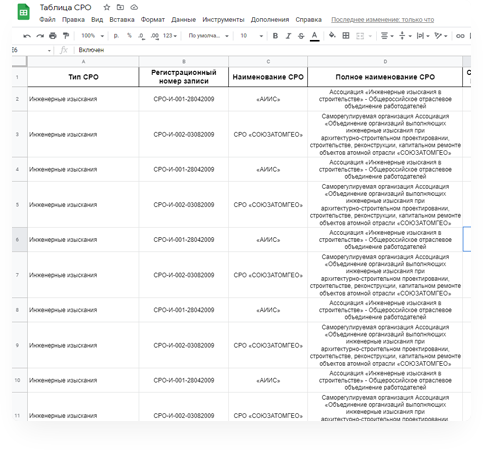Expand the name box dropdown arrow
483x450 pixels.
point(49,50)
